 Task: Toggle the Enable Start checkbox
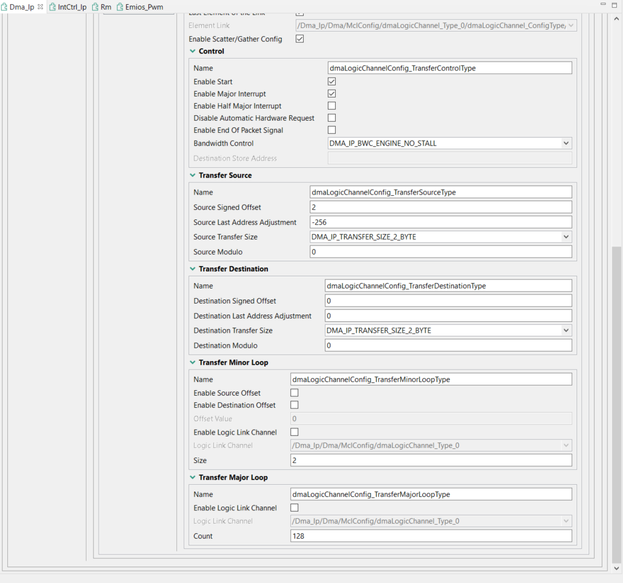coord(332,81)
